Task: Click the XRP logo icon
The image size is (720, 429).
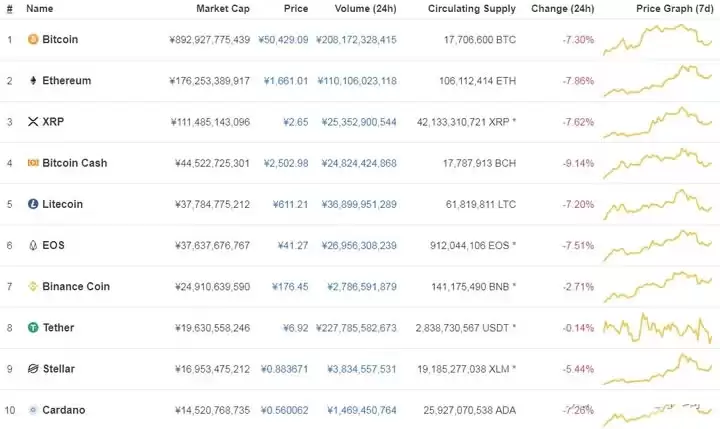Action: pos(33,122)
